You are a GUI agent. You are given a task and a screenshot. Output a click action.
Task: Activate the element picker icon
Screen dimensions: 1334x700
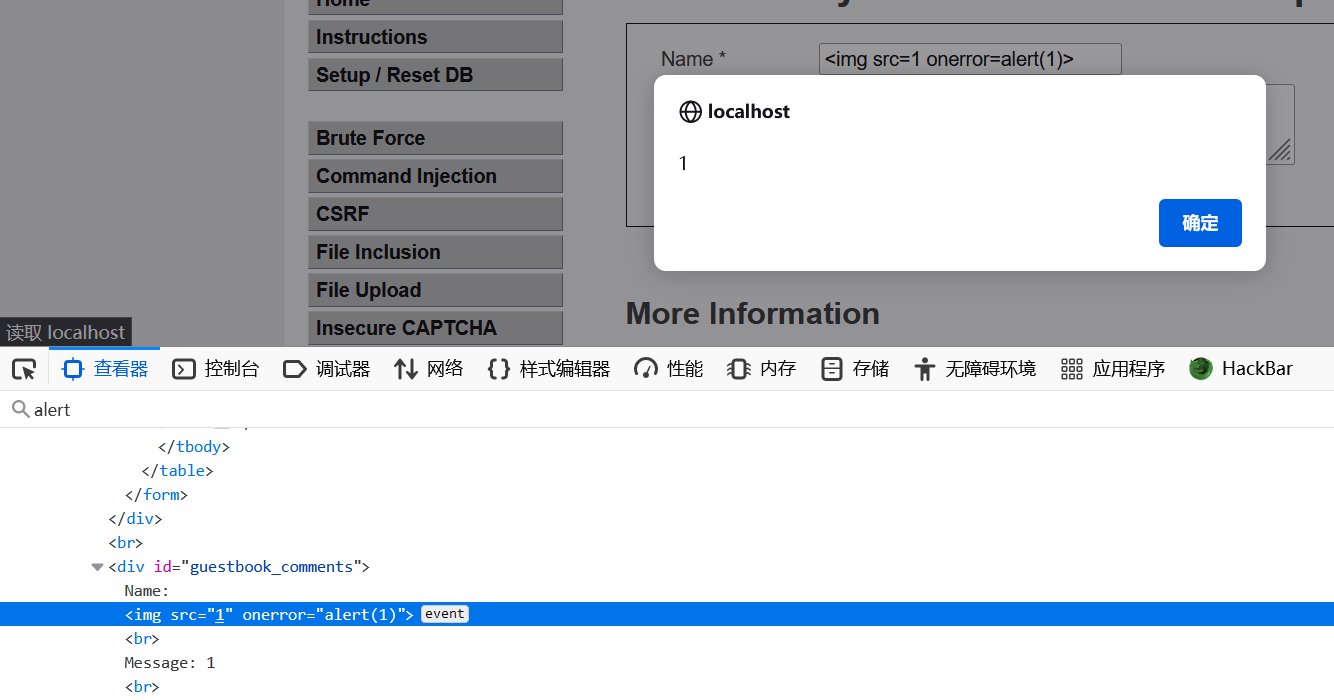coord(24,369)
